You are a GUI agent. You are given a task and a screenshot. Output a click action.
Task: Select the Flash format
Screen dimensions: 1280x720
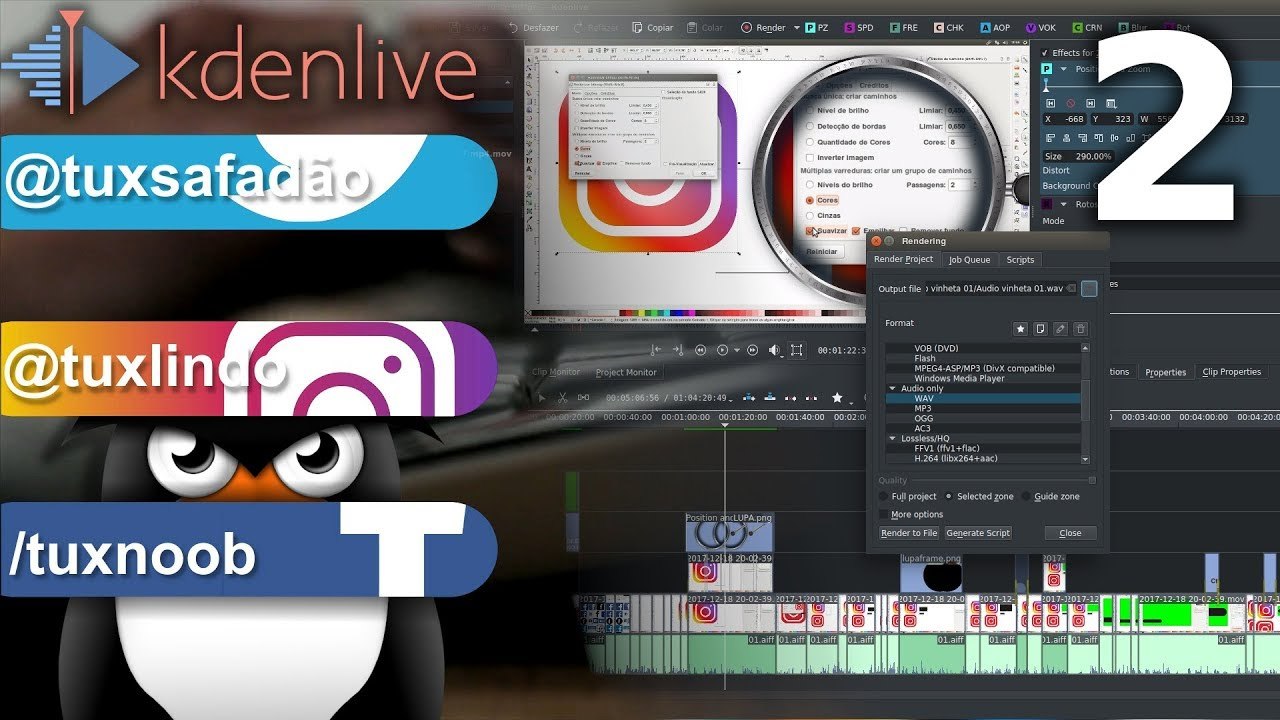(983, 358)
